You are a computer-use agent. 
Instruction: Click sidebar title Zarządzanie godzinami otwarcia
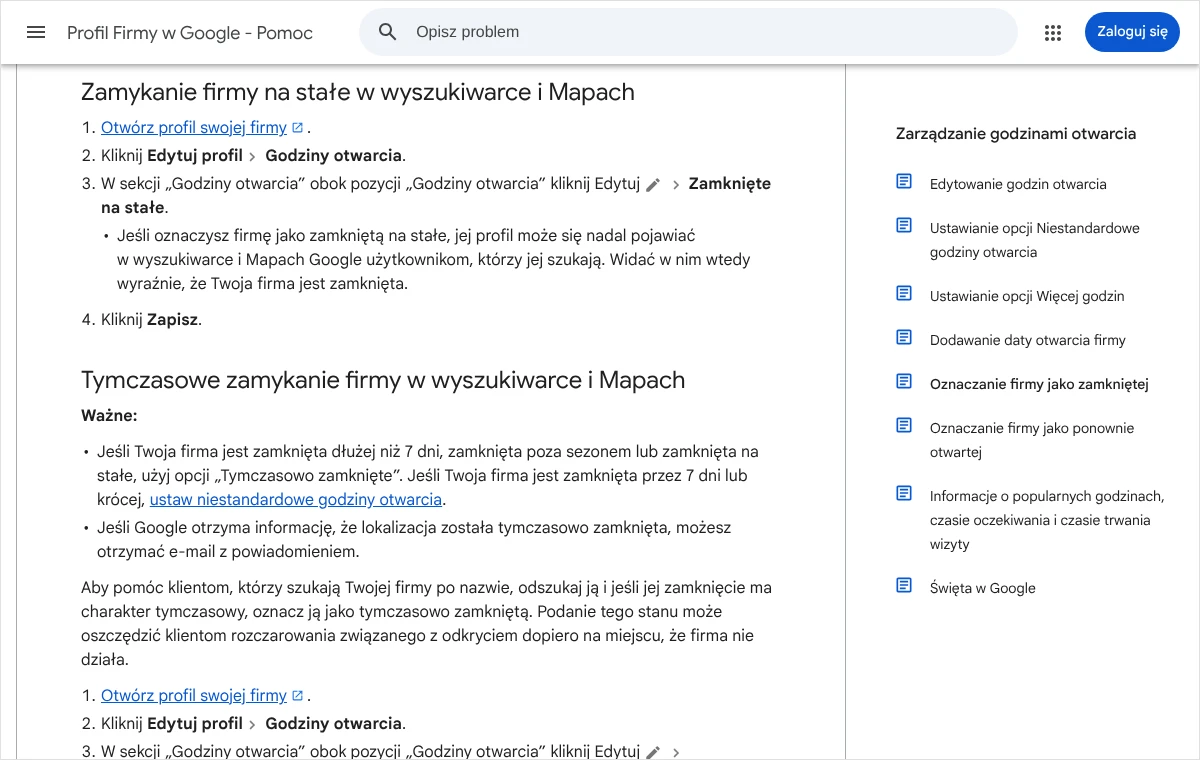1016,133
